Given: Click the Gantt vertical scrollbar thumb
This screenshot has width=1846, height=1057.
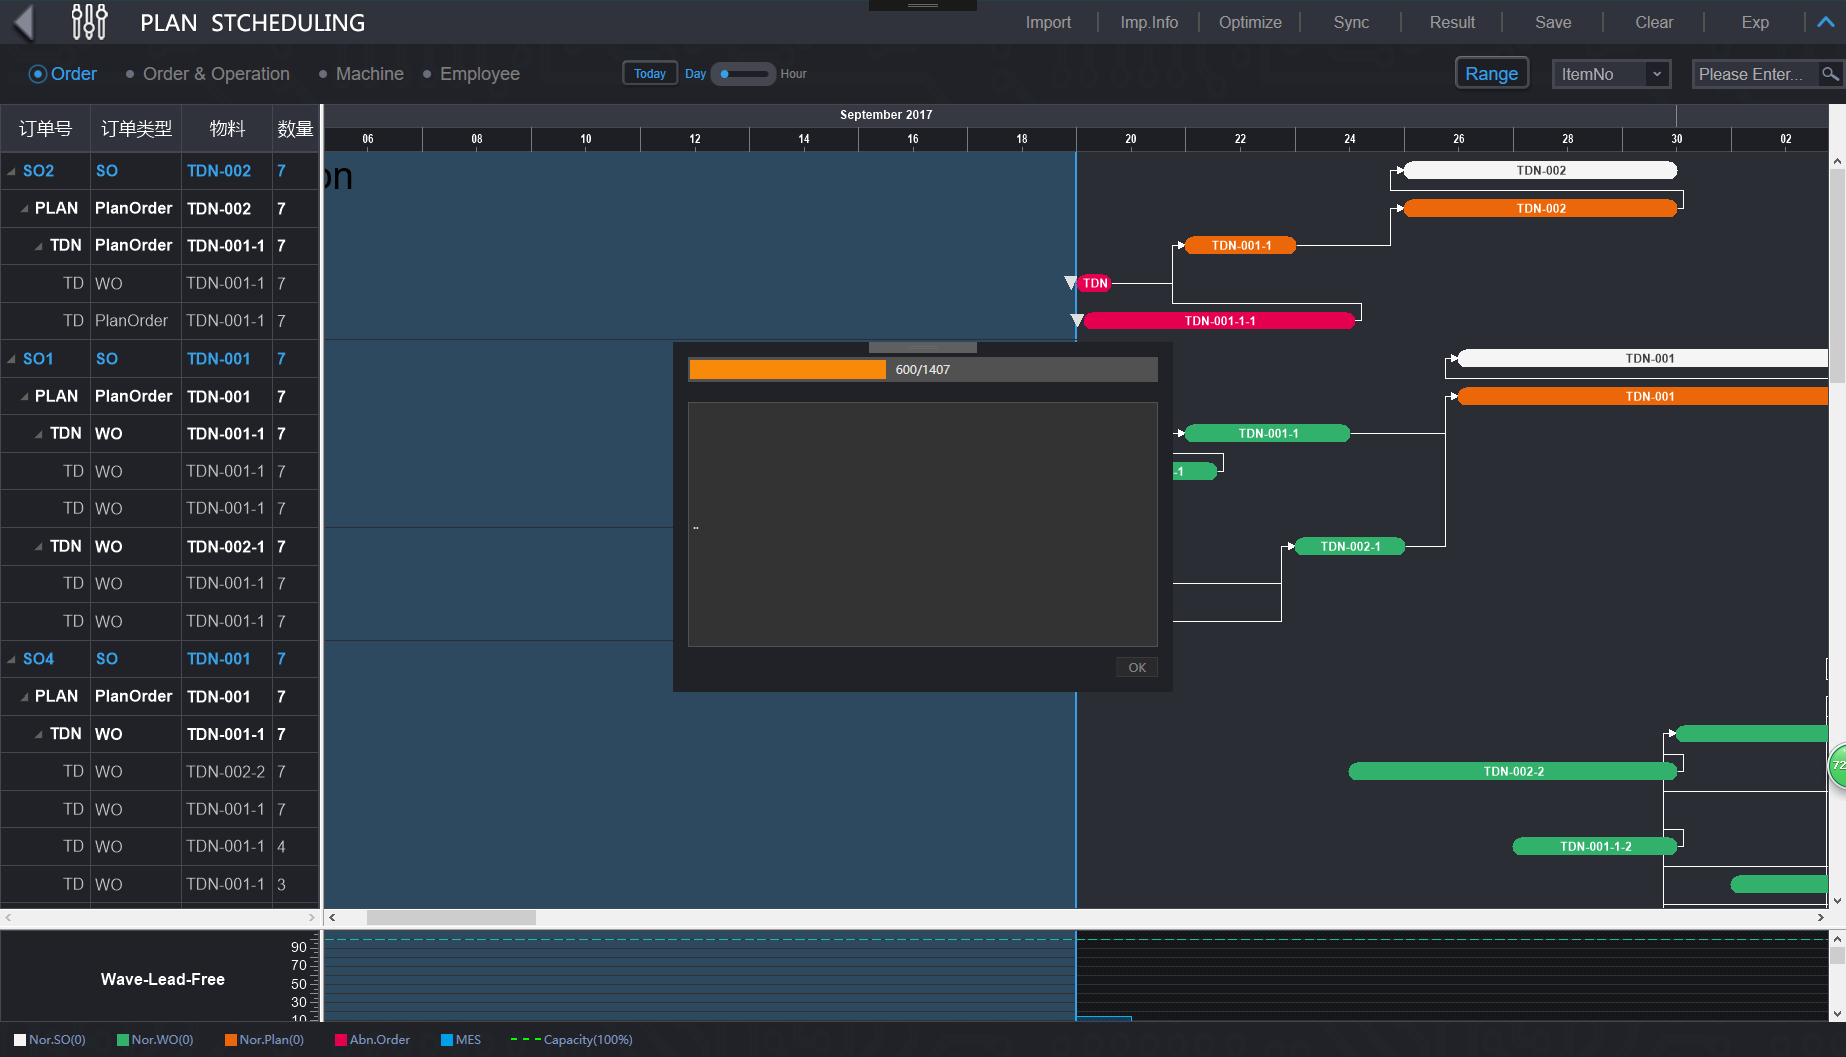Looking at the screenshot, I should 1837,275.
